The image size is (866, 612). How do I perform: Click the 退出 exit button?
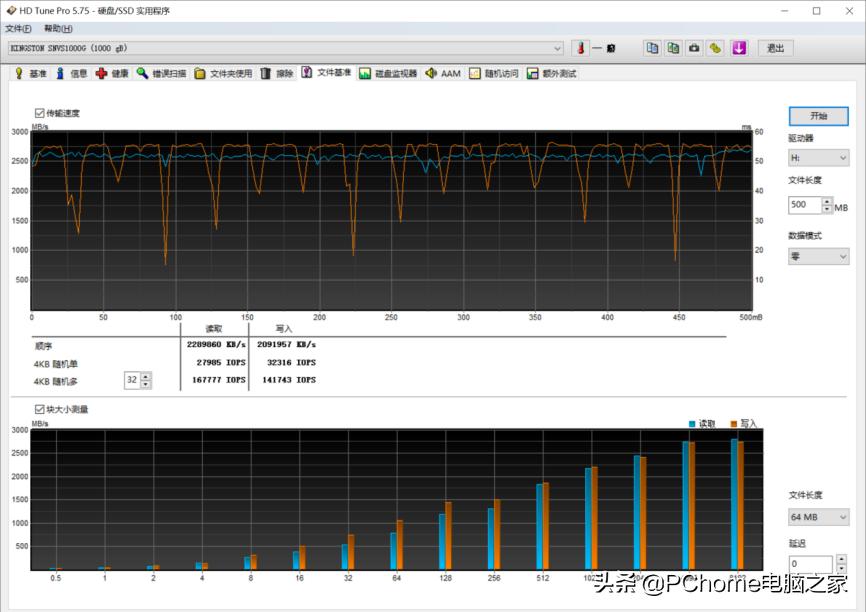[x=775, y=48]
